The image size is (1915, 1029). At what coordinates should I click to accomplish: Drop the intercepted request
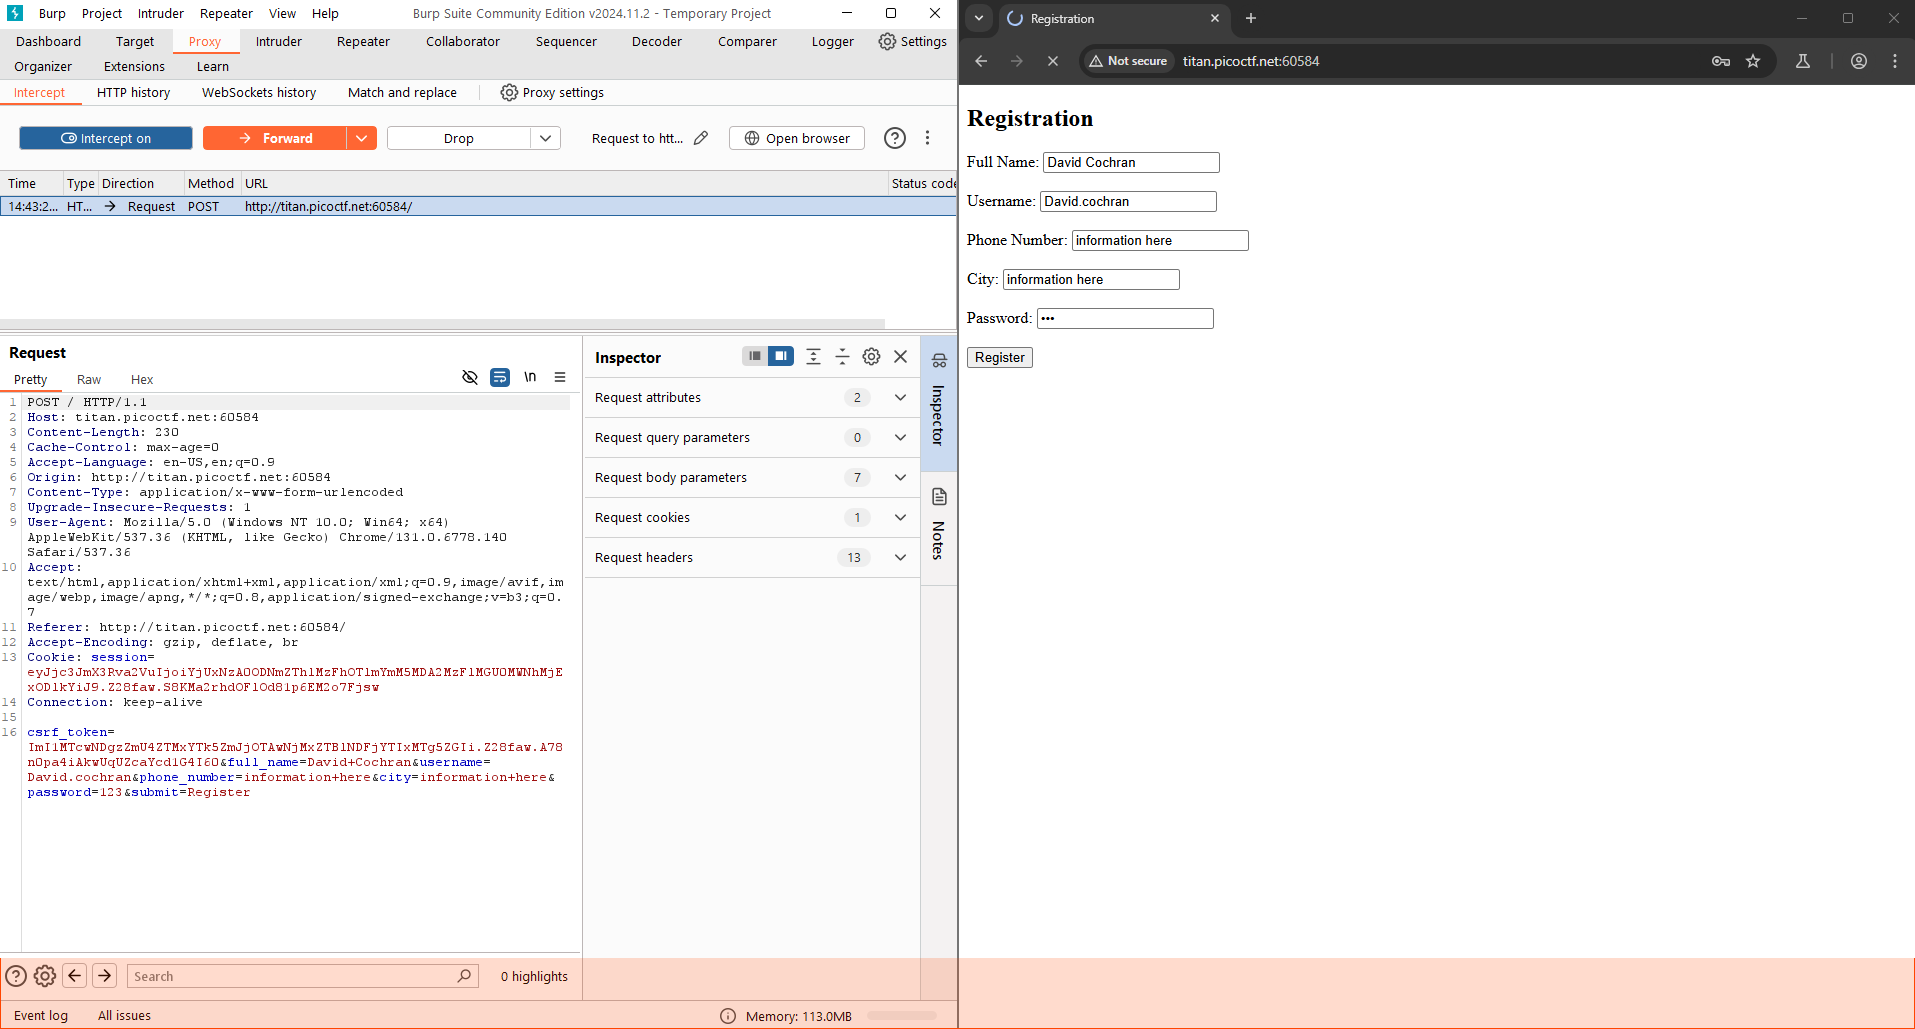459,138
